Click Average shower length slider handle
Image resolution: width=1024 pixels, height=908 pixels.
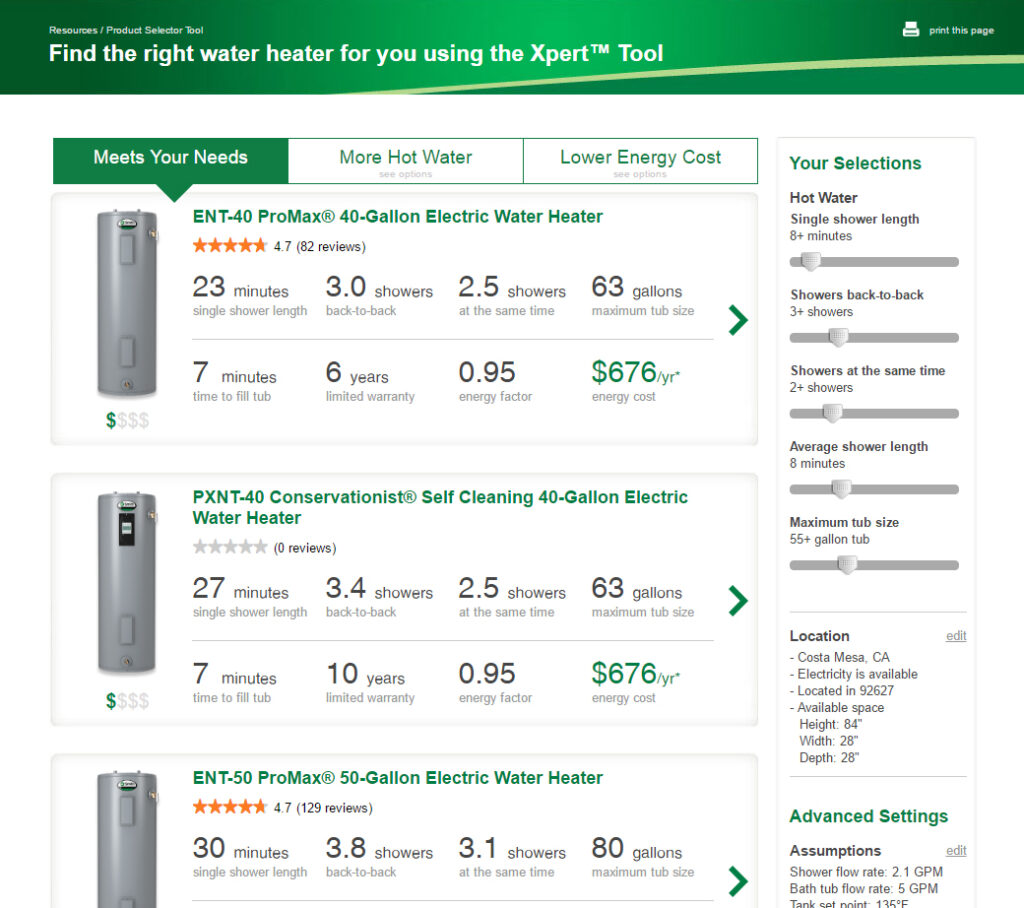point(842,489)
